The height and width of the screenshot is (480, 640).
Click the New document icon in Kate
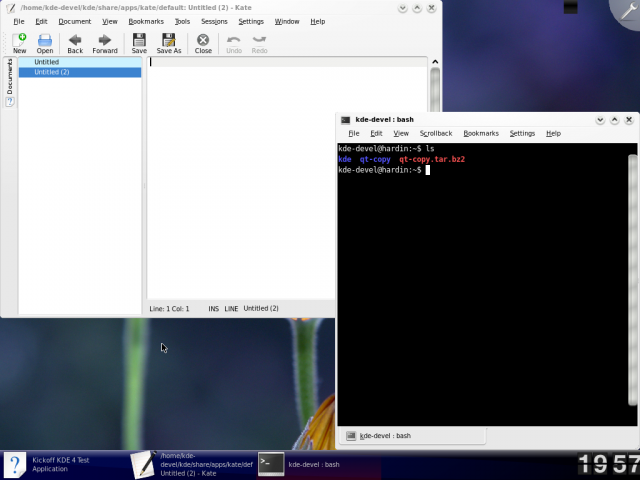click(x=19, y=43)
